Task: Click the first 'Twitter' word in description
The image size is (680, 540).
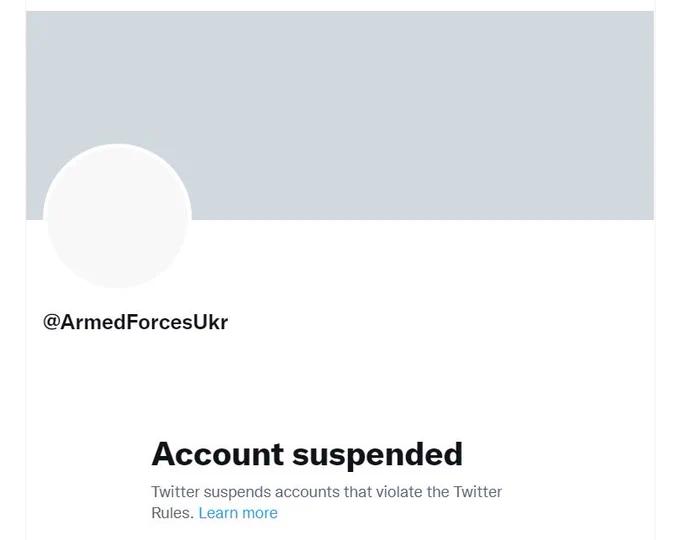Action: pyautogui.click(x=175, y=492)
